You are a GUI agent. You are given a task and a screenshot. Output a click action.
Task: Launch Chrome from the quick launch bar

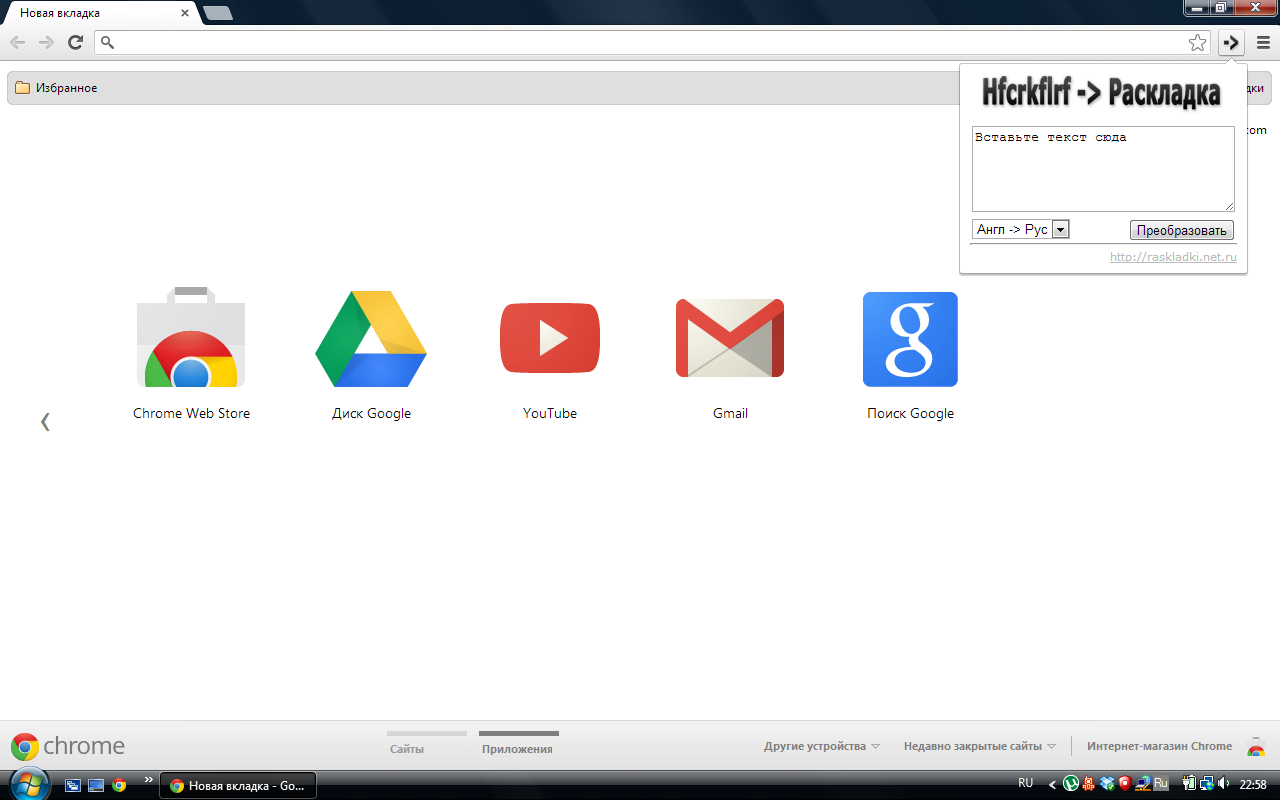tap(119, 785)
